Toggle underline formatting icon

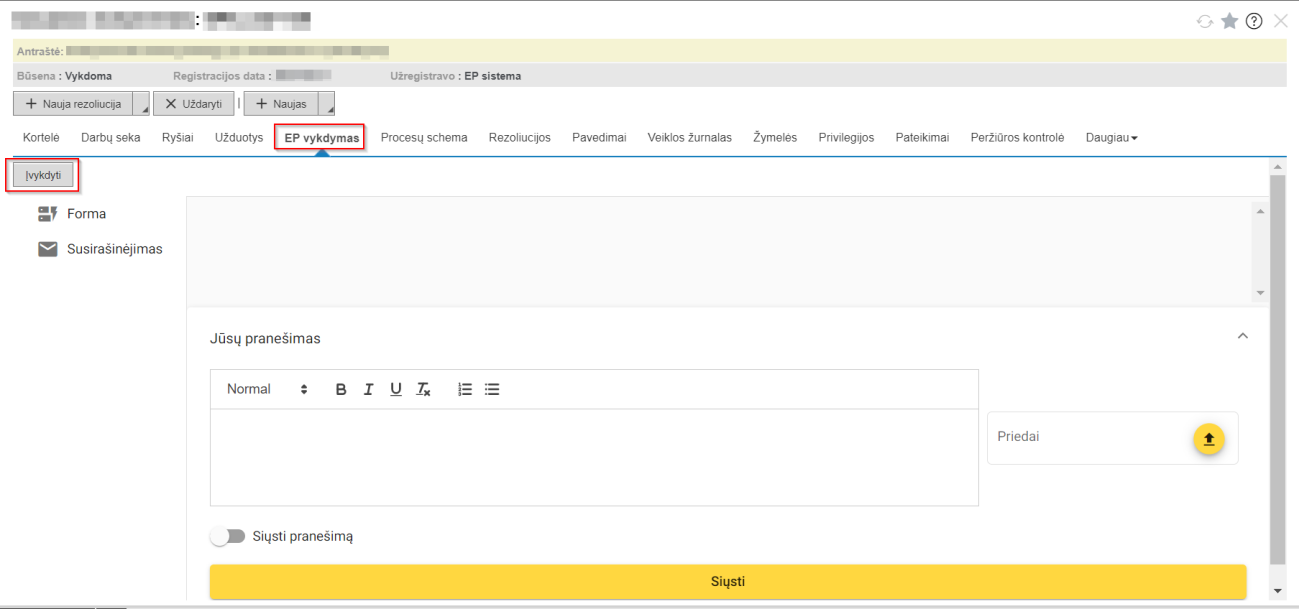396,390
